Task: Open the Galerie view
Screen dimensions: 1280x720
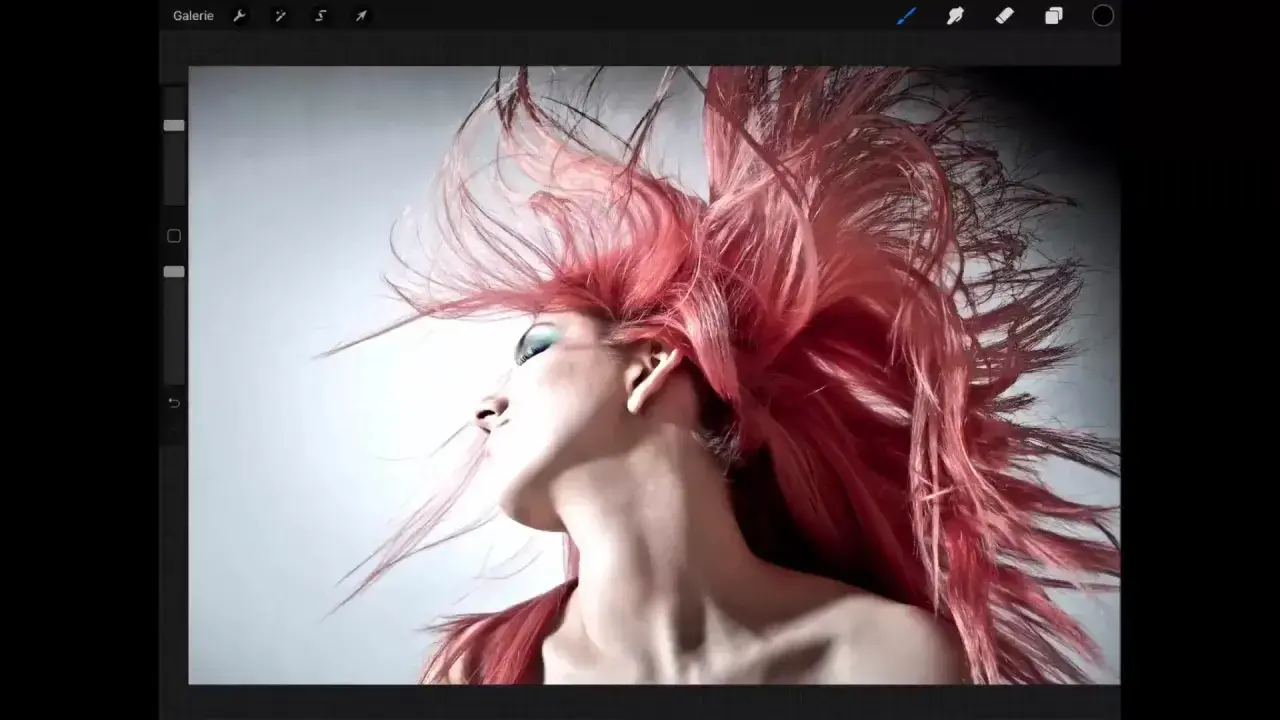Action: 193,16
